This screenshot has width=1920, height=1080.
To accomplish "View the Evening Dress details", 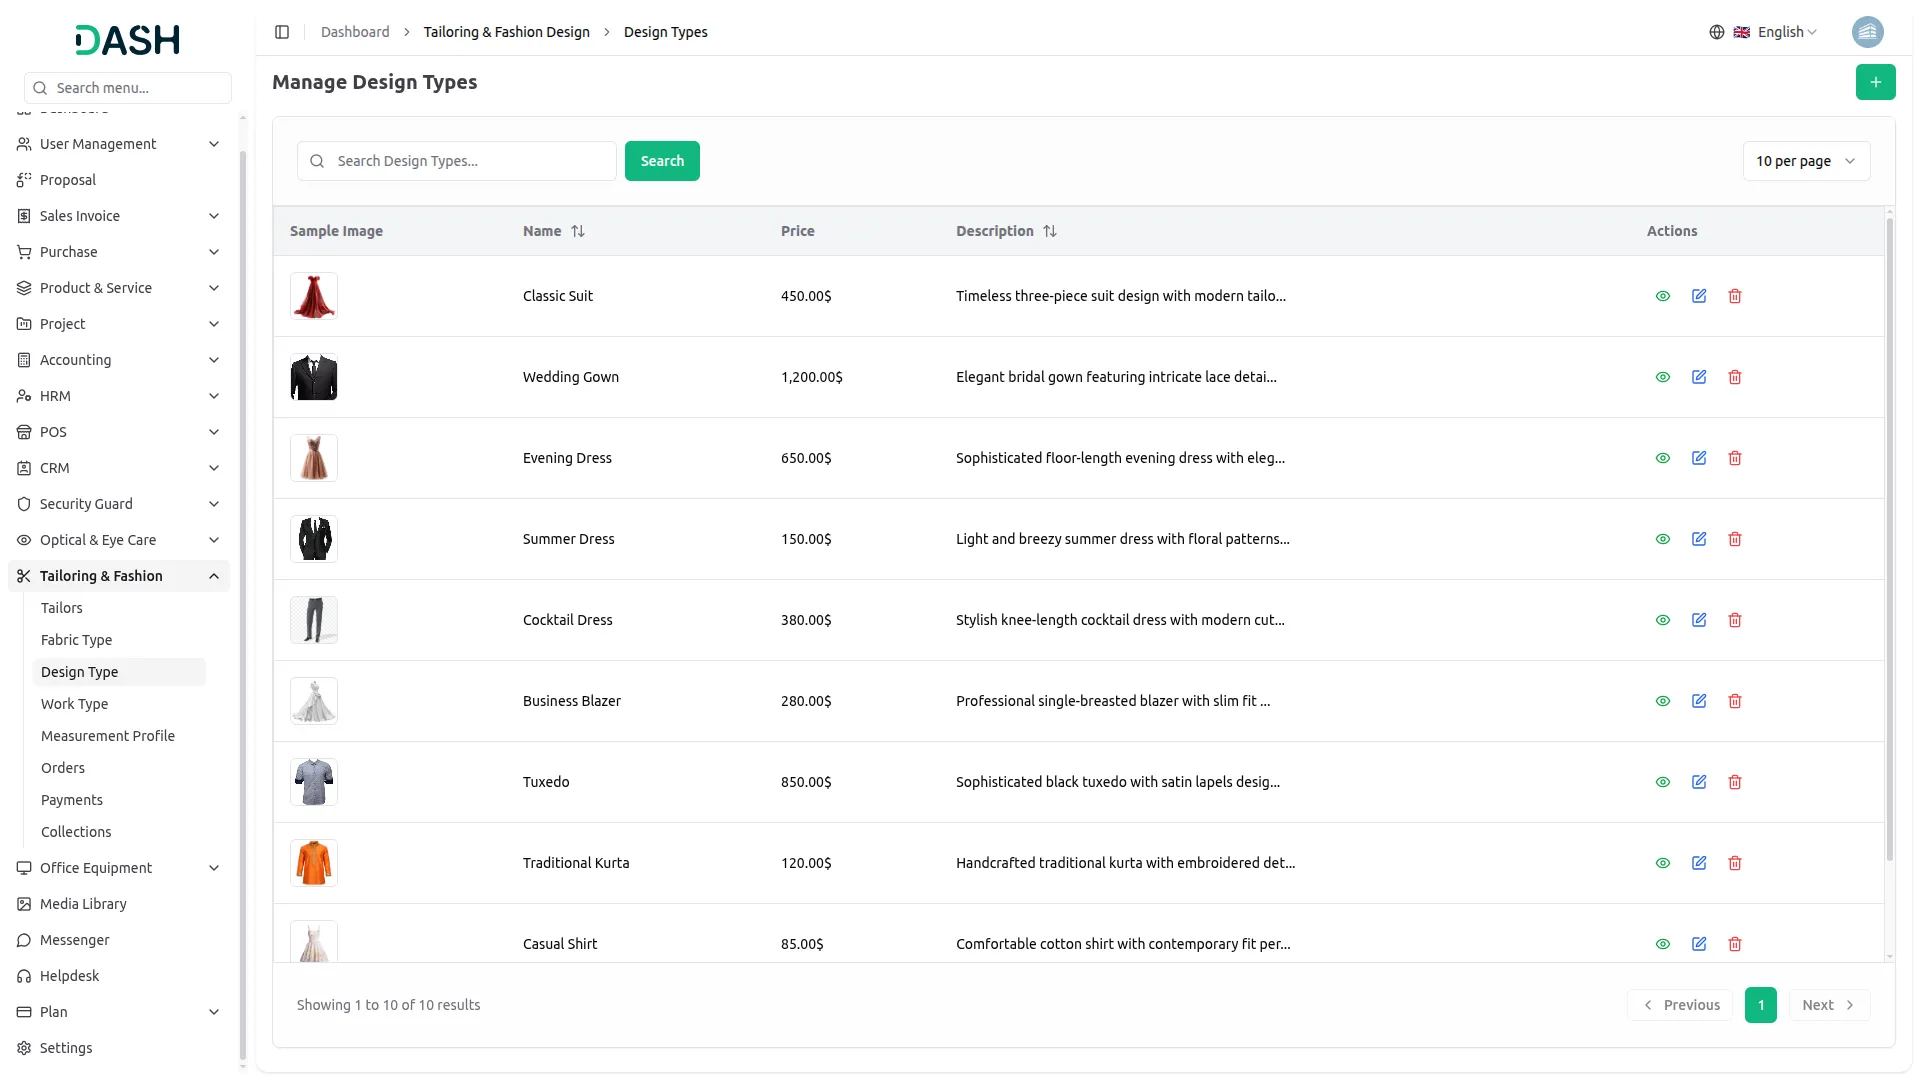I will click(x=1662, y=458).
